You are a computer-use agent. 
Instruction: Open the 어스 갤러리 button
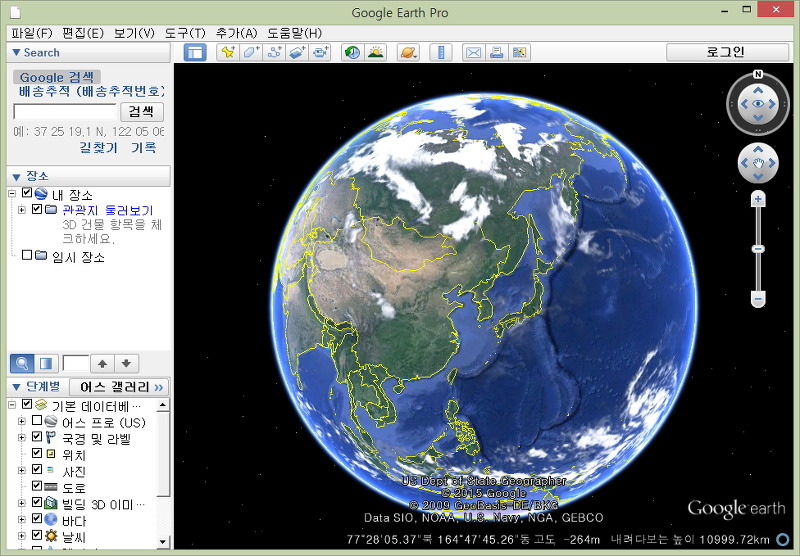[119, 387]
